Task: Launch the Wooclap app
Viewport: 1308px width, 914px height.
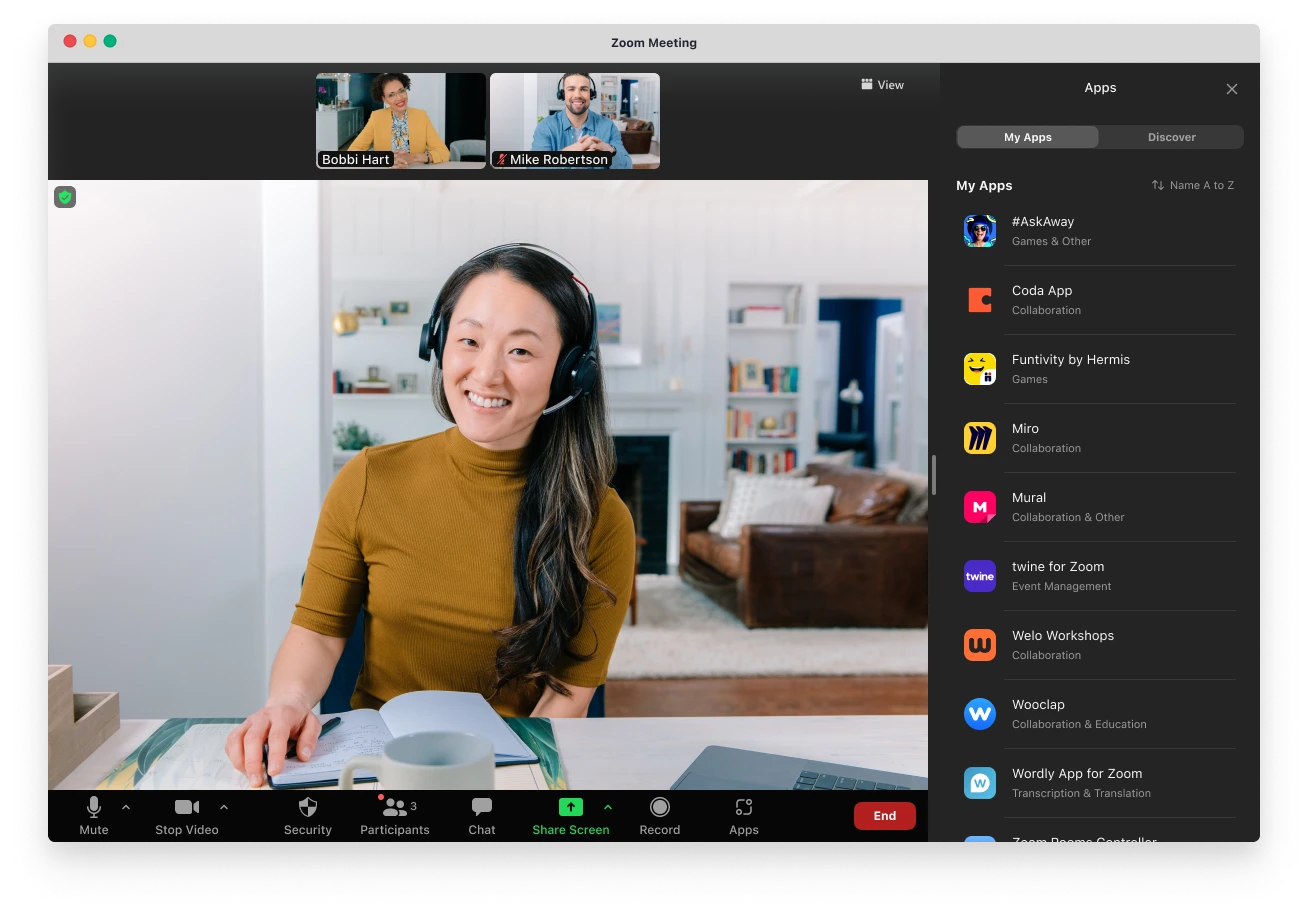Action: 1097,713
